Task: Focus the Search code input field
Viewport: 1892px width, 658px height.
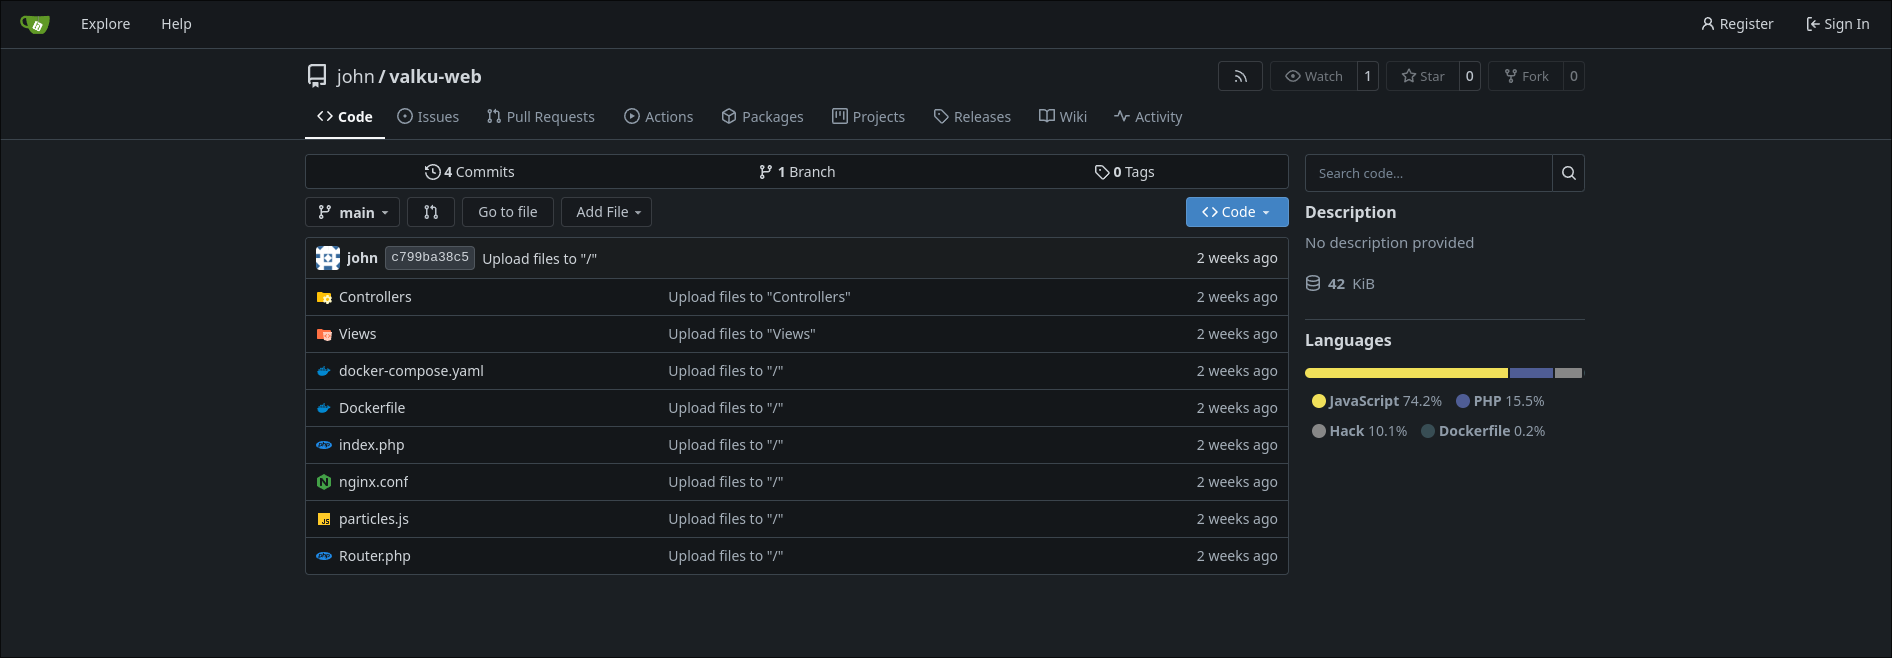Action: point(1428,173)
